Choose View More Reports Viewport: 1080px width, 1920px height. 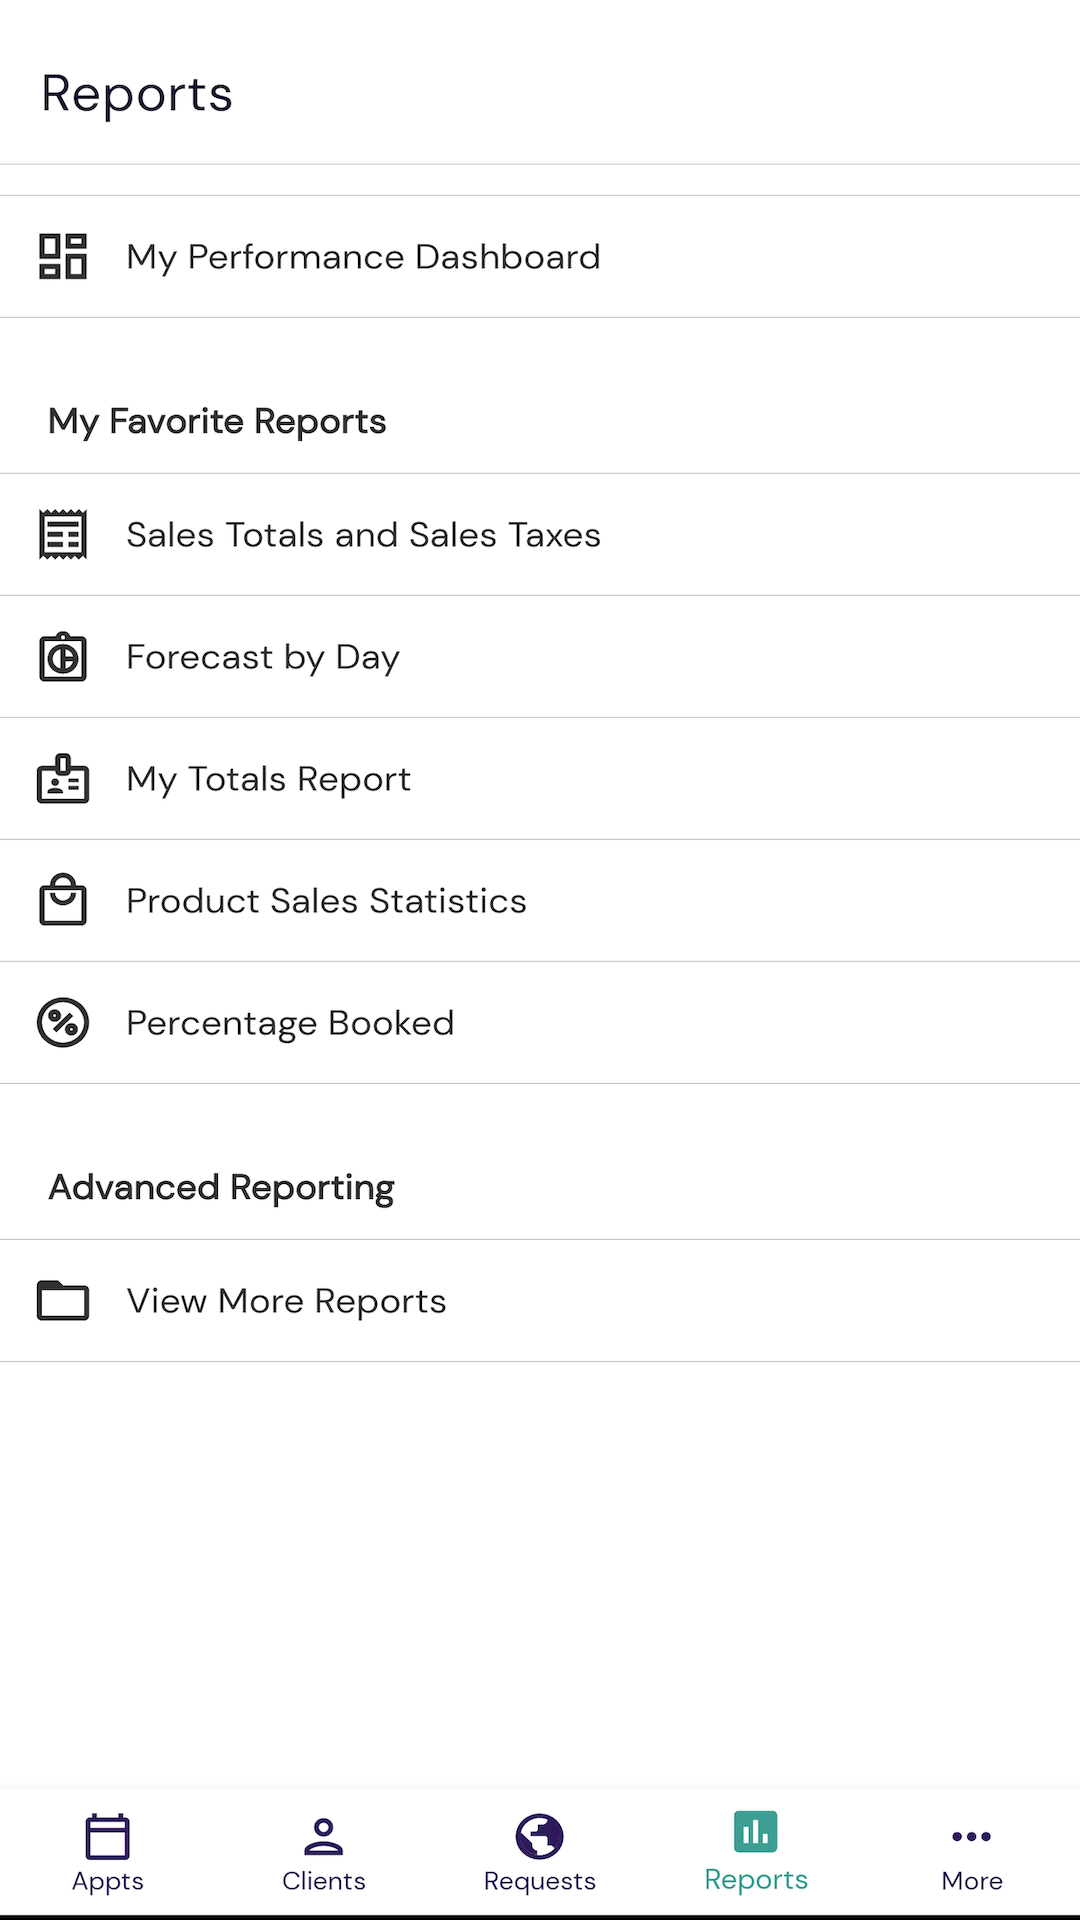[x=286, y=1301]
